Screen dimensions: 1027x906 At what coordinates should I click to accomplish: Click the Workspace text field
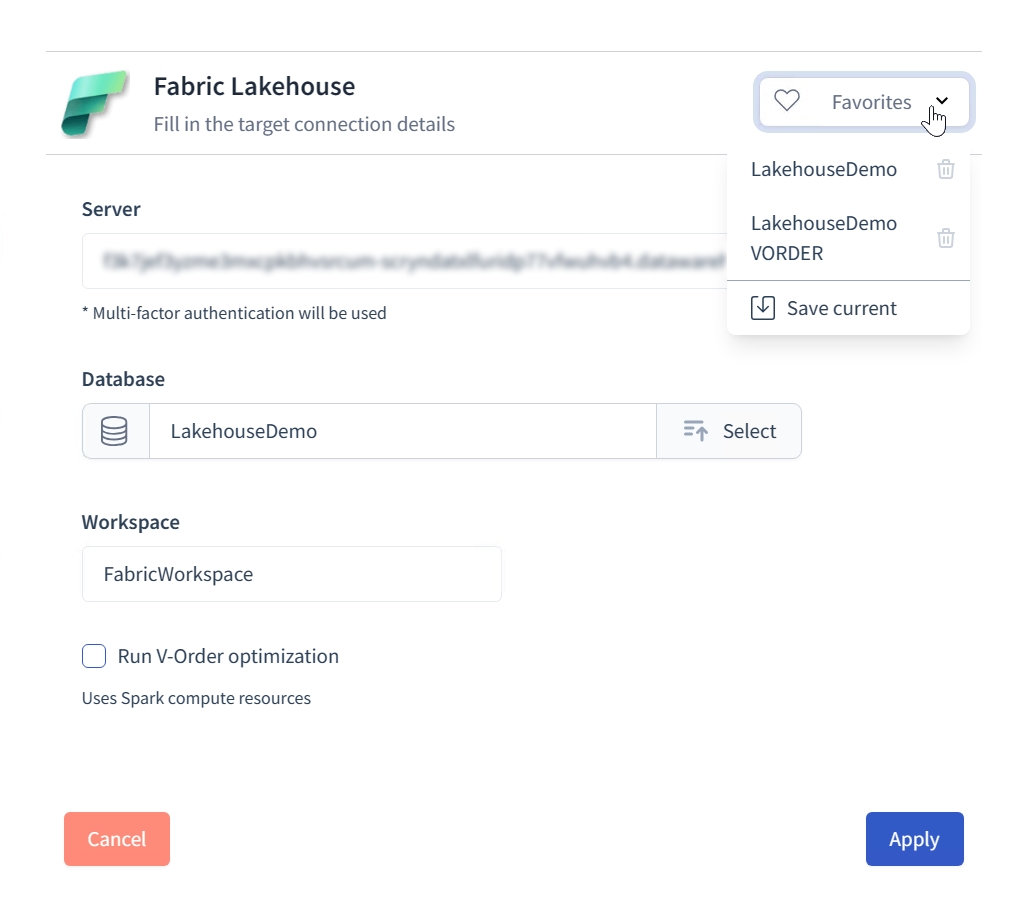pyautogui.click(x=291, y=574)
